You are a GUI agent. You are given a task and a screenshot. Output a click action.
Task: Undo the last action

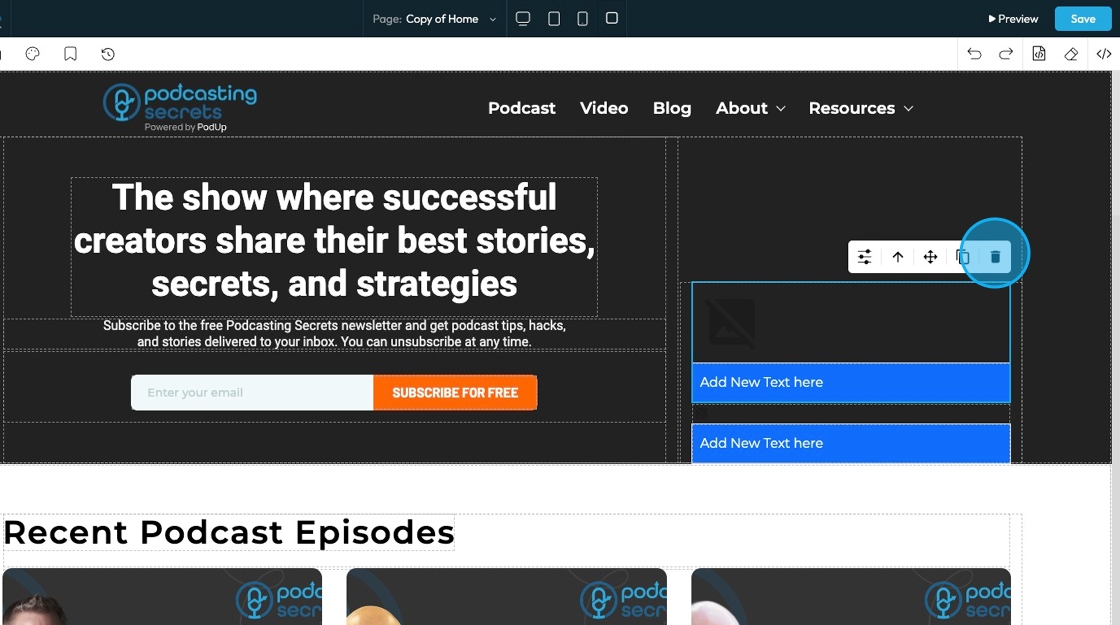tap(974, 54)
